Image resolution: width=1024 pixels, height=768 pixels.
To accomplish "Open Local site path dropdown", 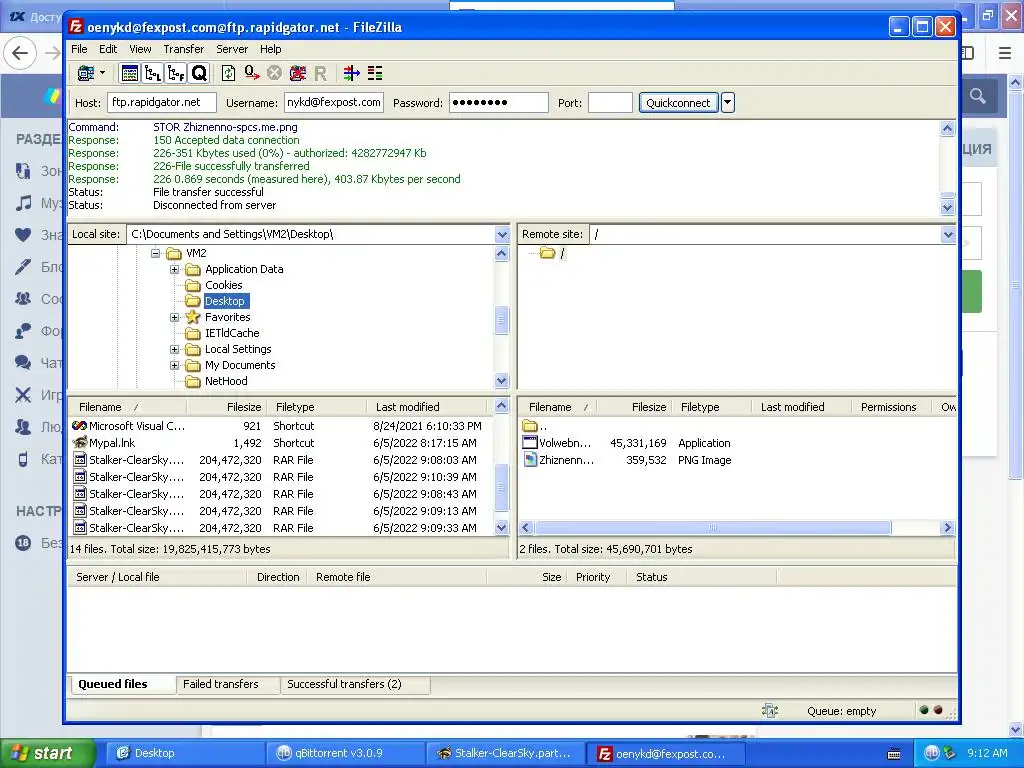I will (502, 234).
